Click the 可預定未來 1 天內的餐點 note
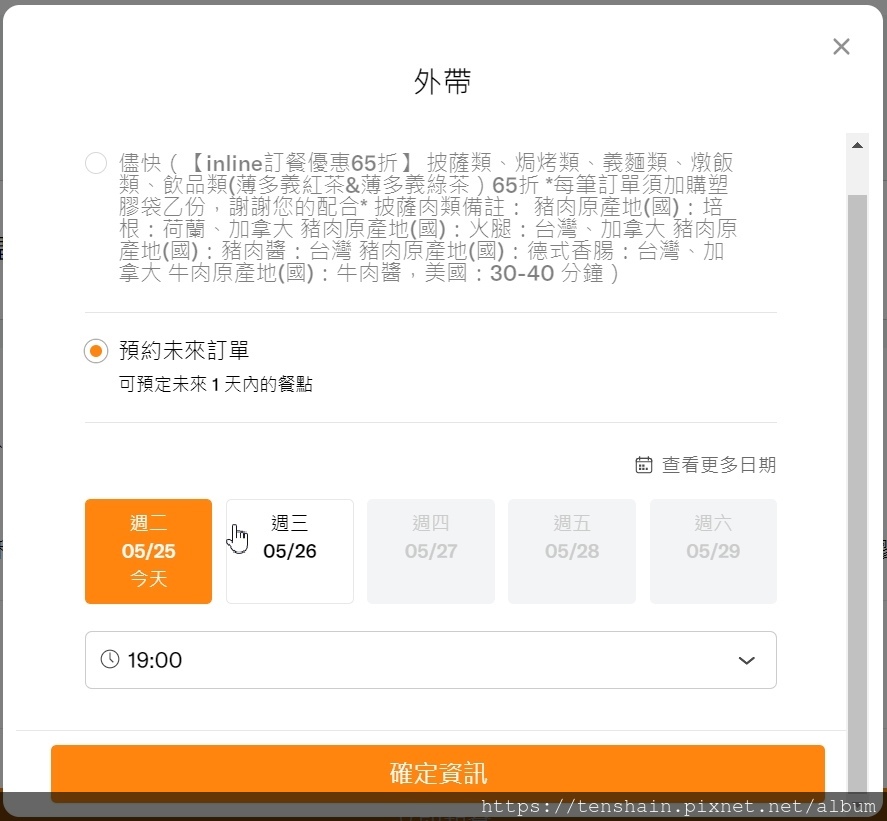The height and width of the screenshot is (821, 887). pyautogui.click(x=216, y=384)
